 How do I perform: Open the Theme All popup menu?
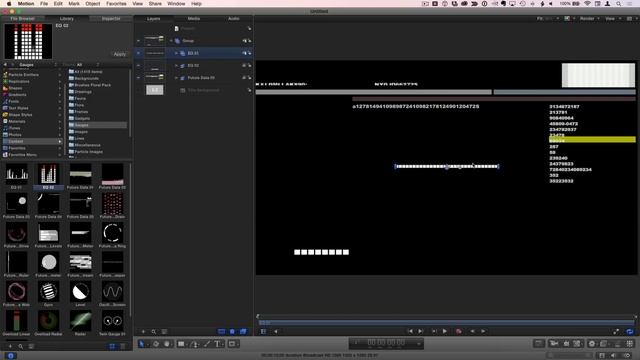[x=82, y=64]
